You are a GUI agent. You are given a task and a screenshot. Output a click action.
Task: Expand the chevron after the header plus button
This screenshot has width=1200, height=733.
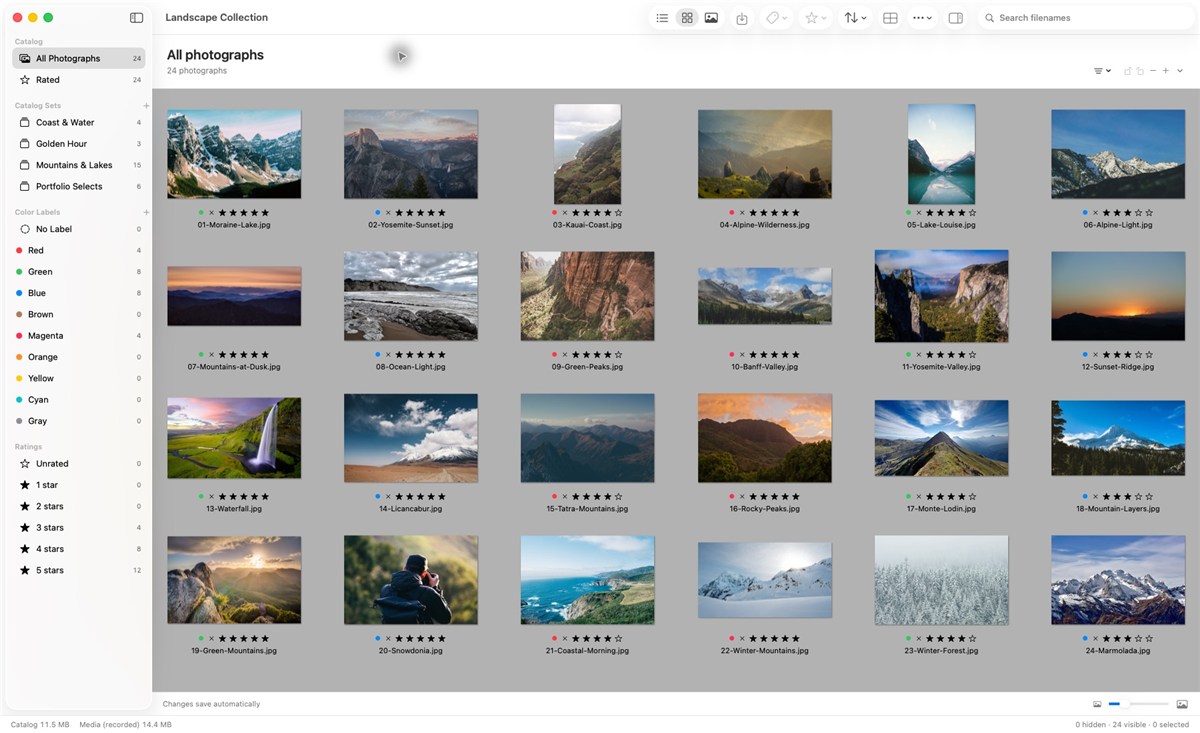1180,71
